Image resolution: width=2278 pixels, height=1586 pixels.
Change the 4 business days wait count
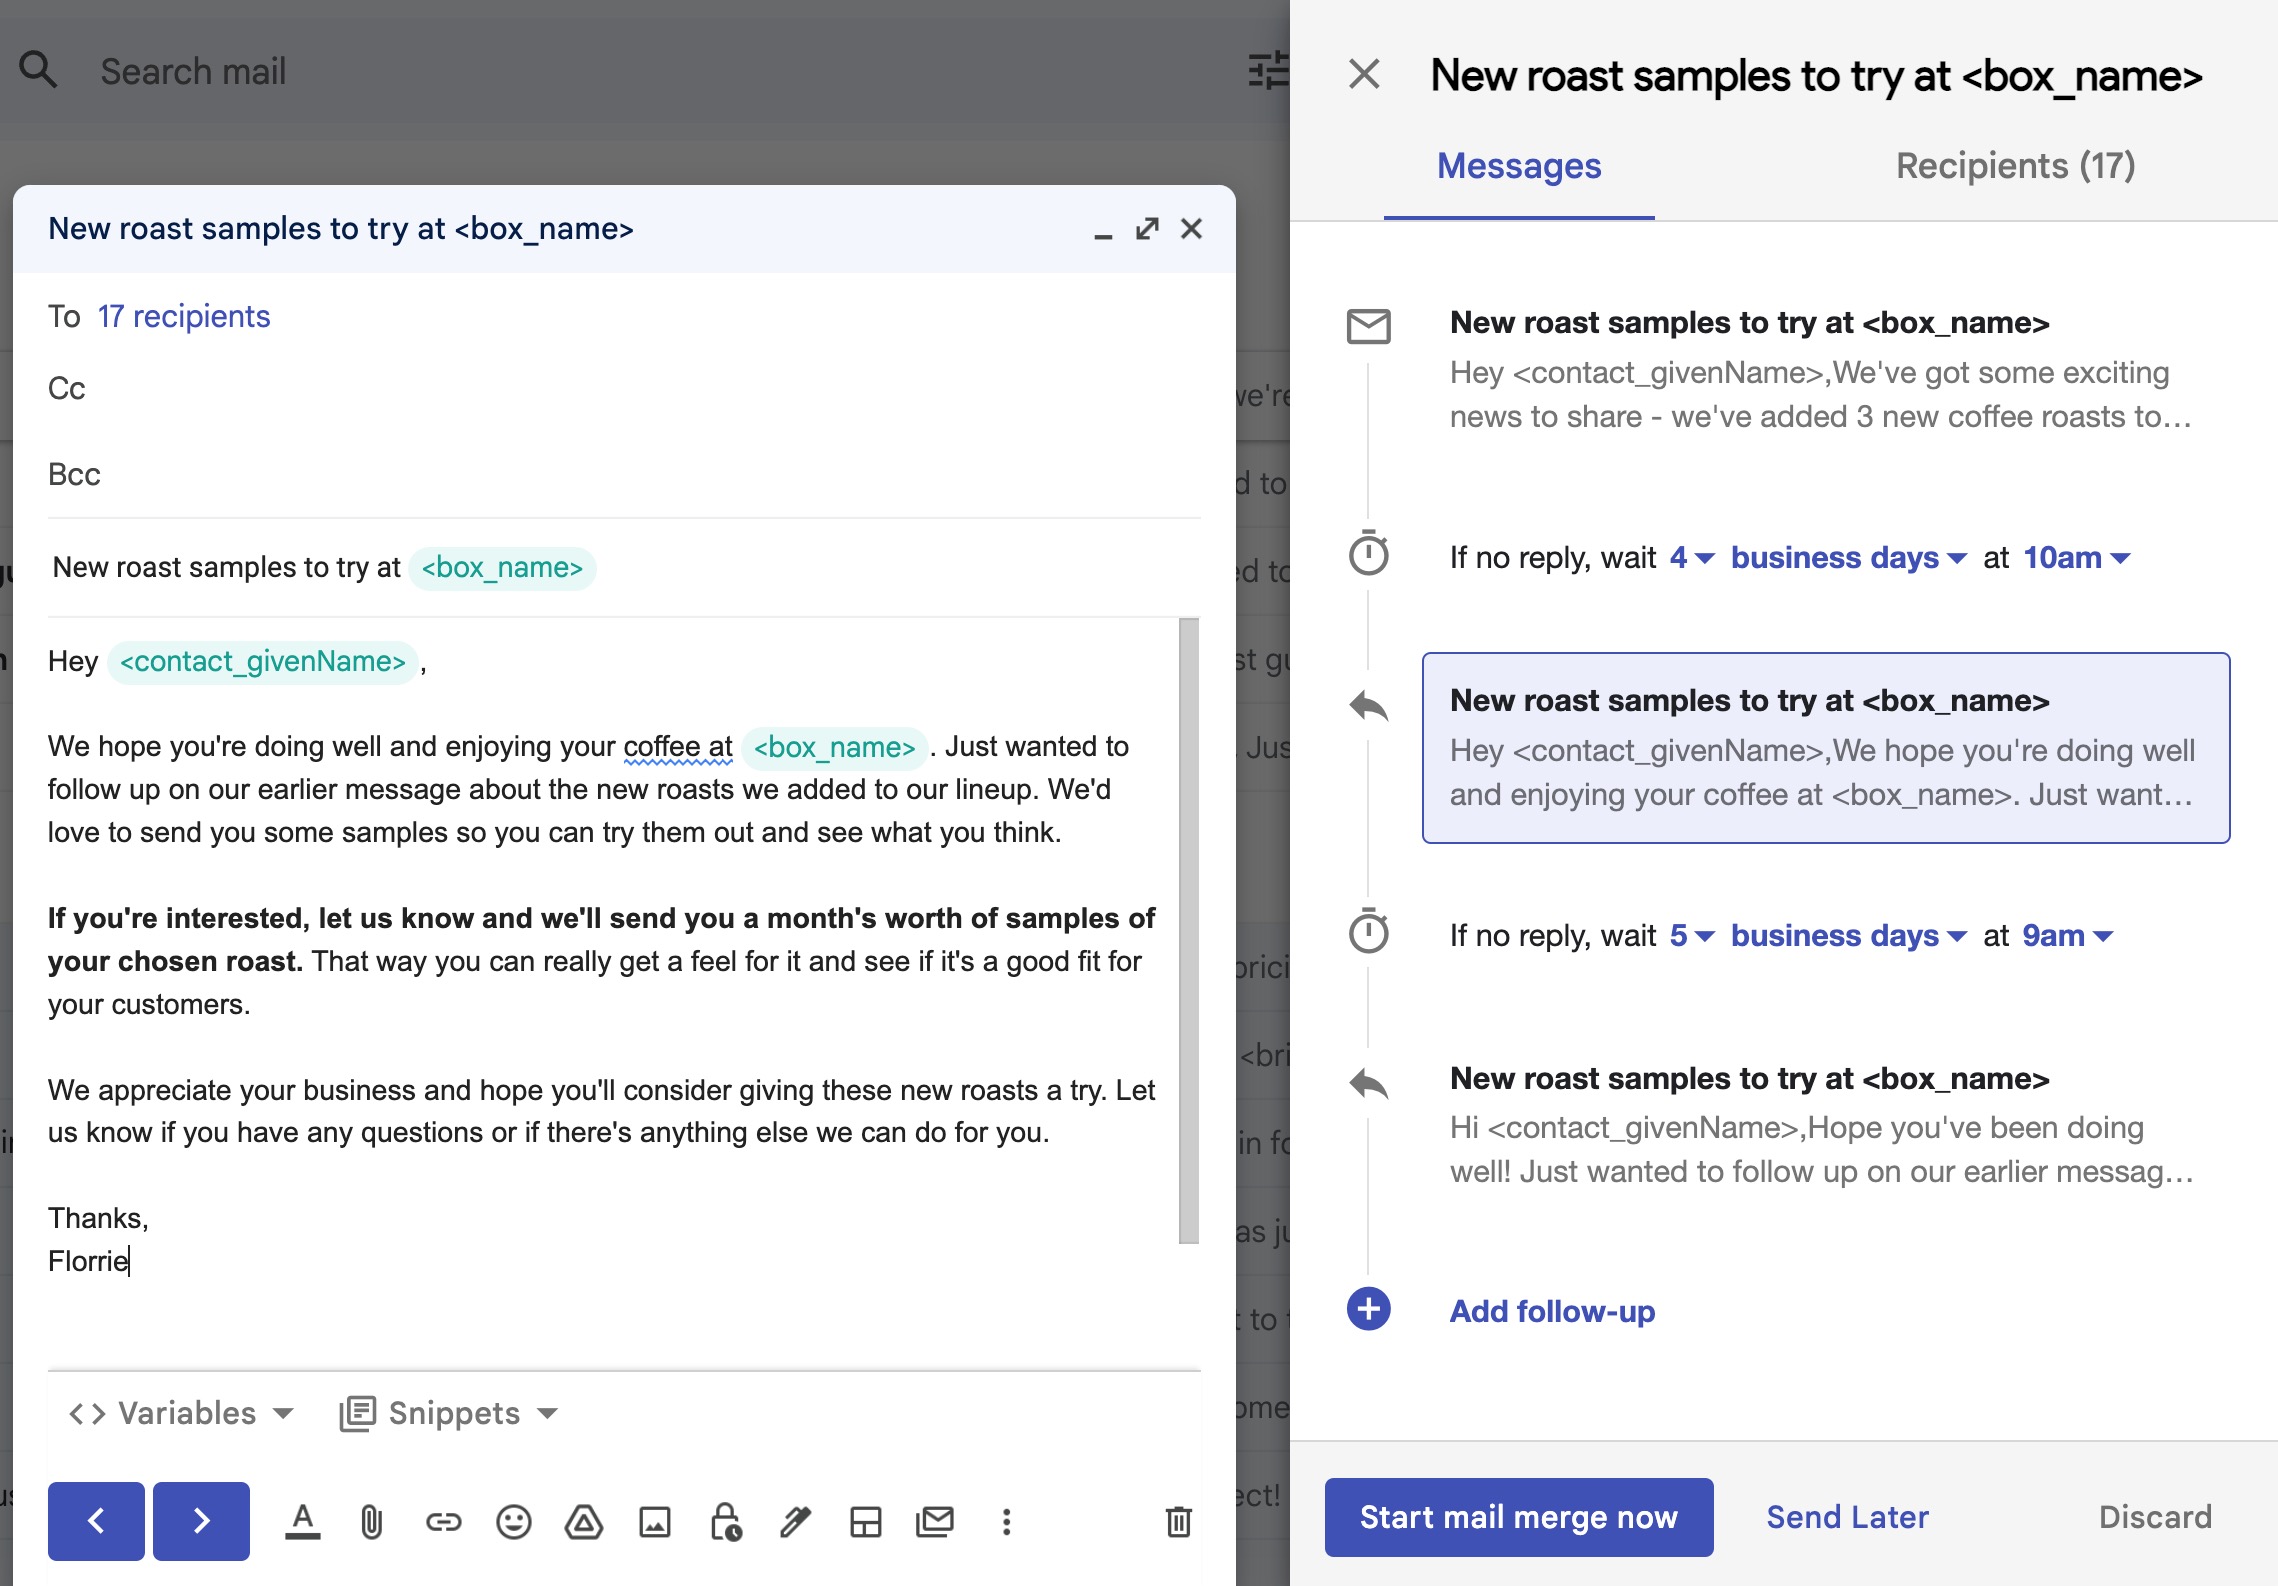click(1691, 558)
